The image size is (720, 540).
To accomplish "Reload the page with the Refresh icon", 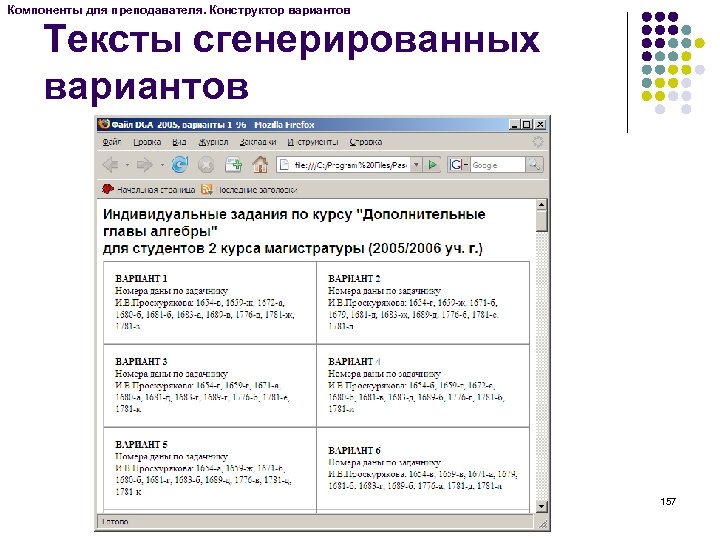I will [x=180, y=164].
